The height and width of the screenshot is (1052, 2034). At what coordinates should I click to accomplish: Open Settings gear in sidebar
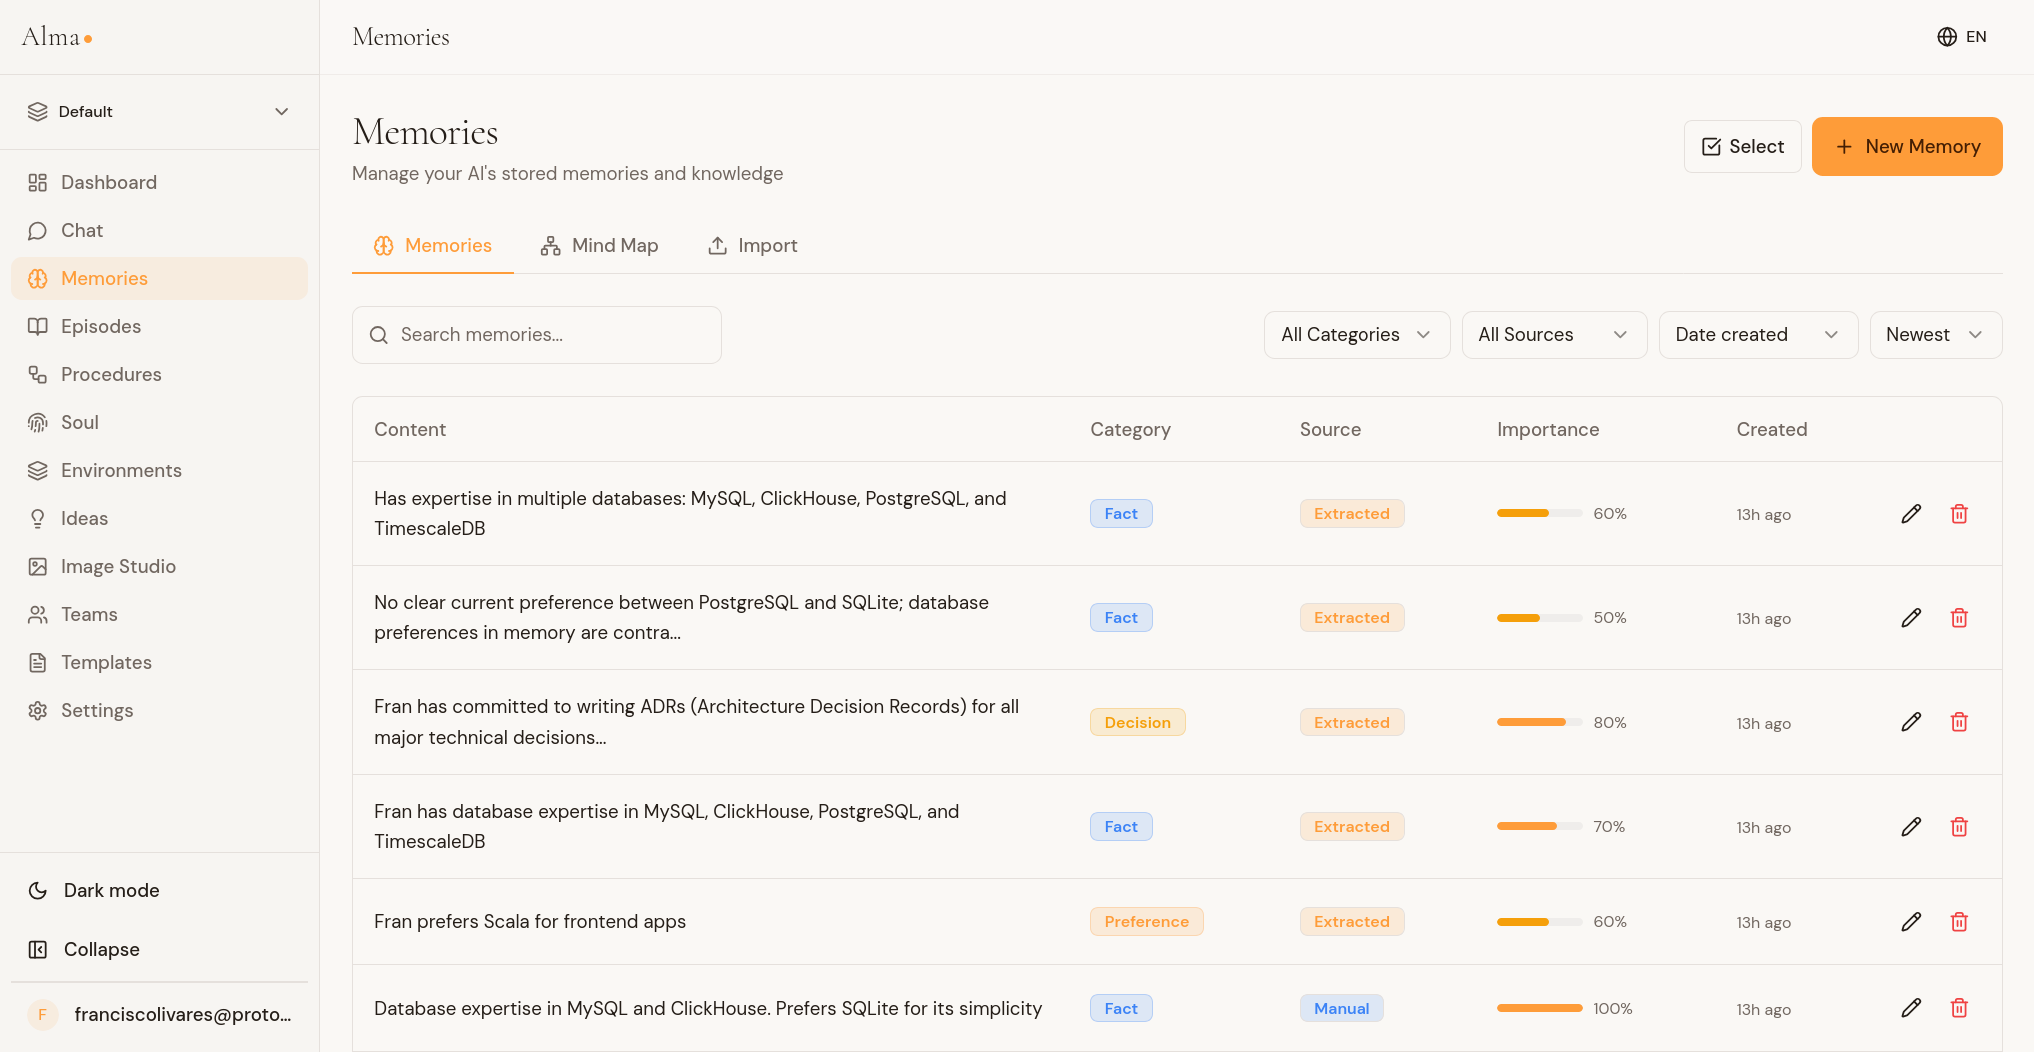point(159,710)
